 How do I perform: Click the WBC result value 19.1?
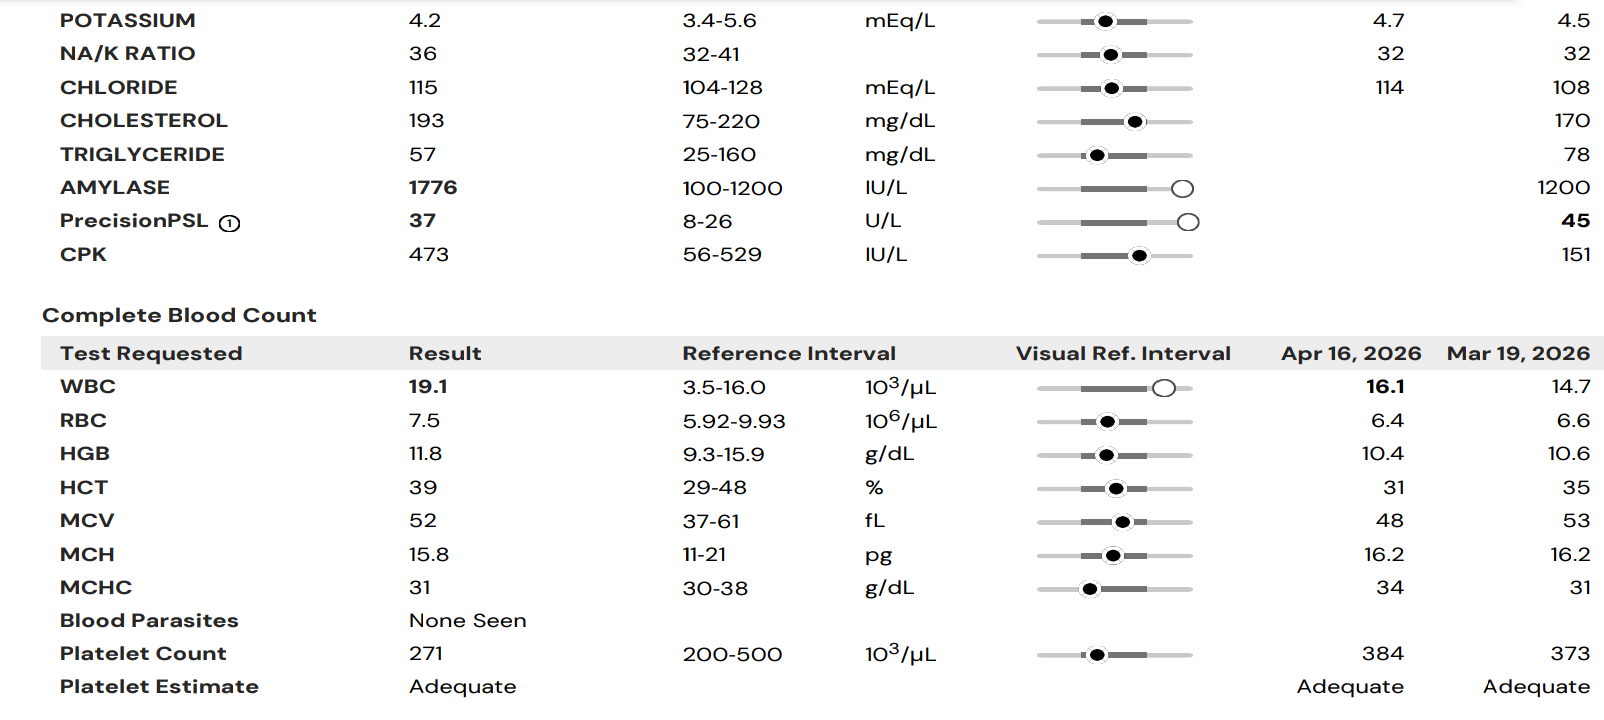428,386
